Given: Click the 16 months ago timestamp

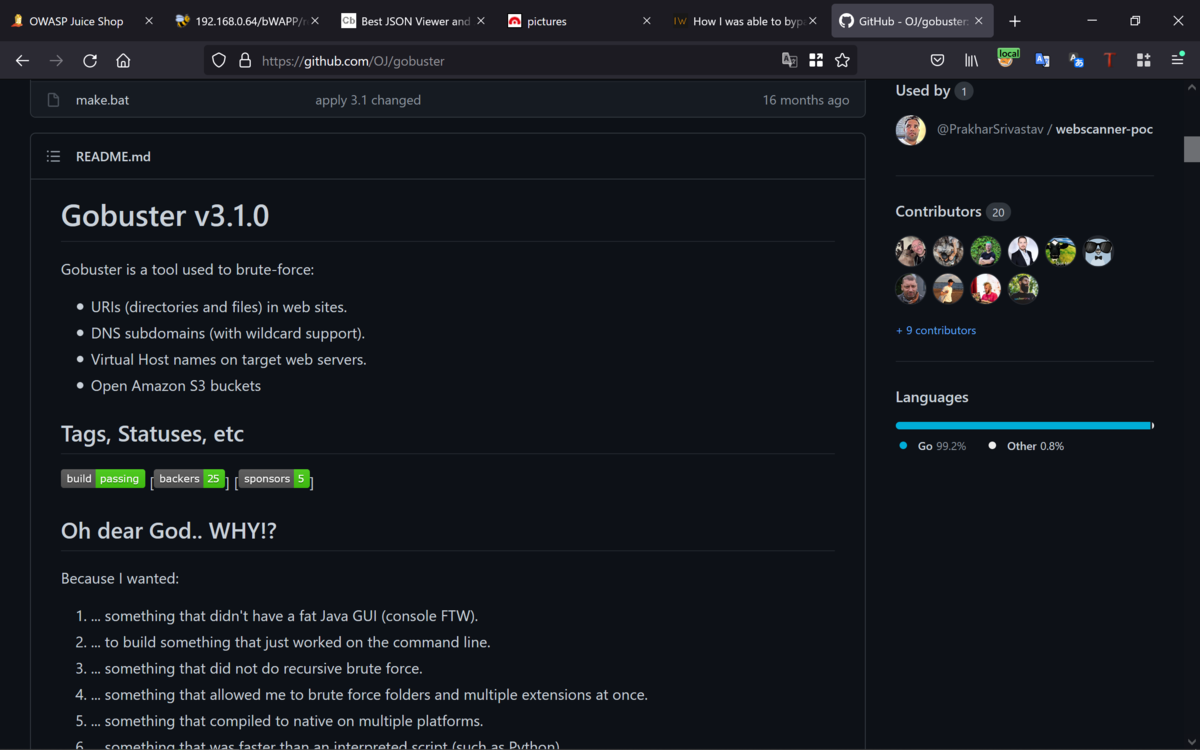Looking at the screenshot, I should (x=806, y=100).
